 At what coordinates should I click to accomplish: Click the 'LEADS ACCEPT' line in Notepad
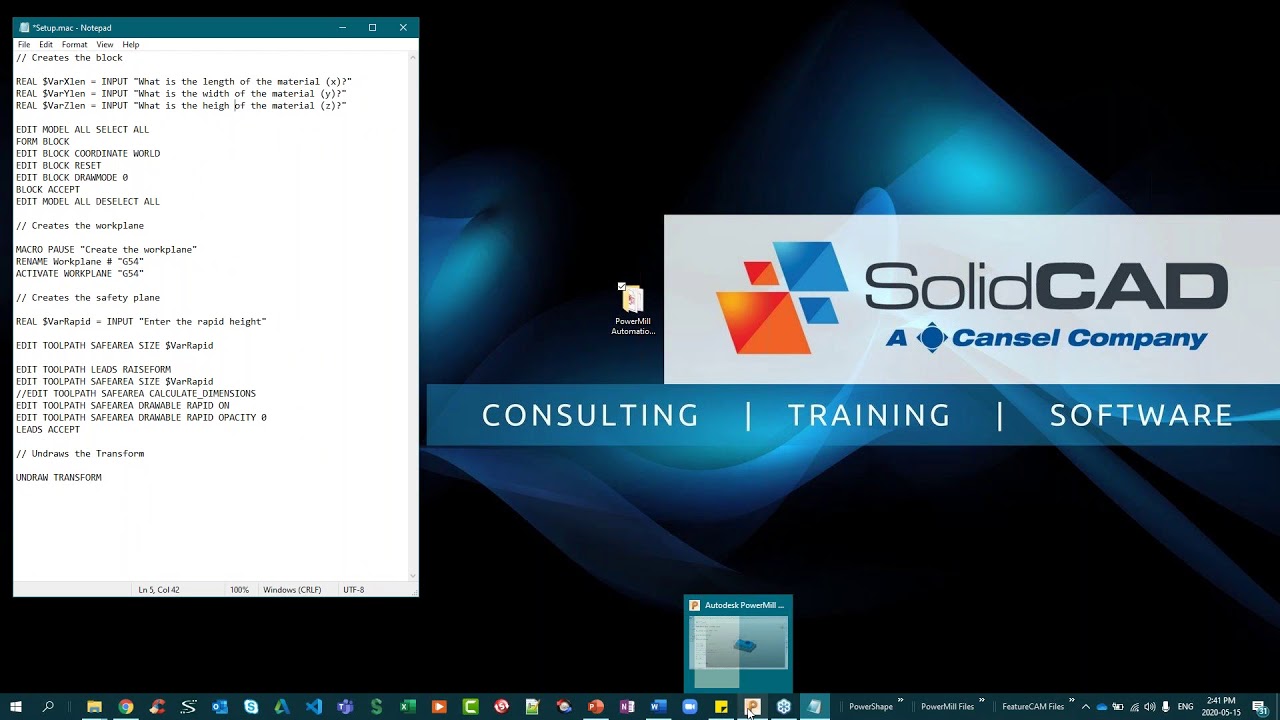pos(48,429)
